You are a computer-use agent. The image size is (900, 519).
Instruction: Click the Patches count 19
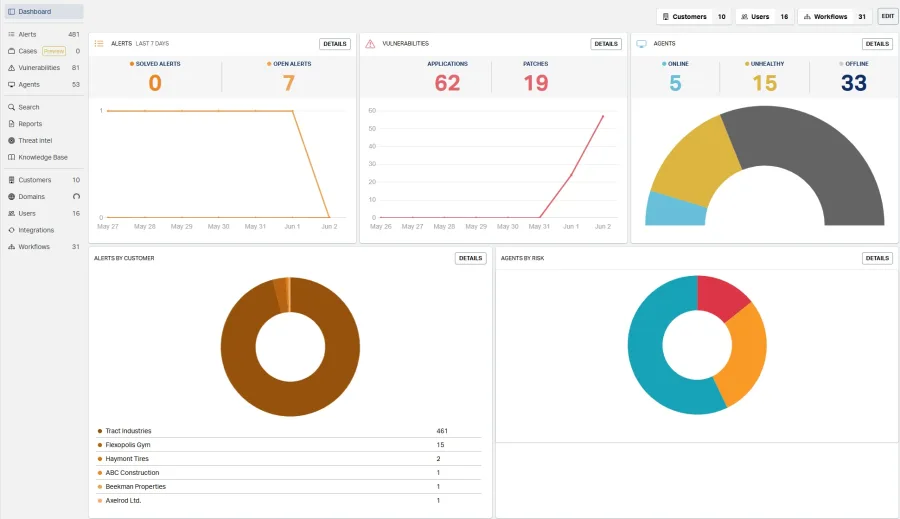click(x=536, y=83)
